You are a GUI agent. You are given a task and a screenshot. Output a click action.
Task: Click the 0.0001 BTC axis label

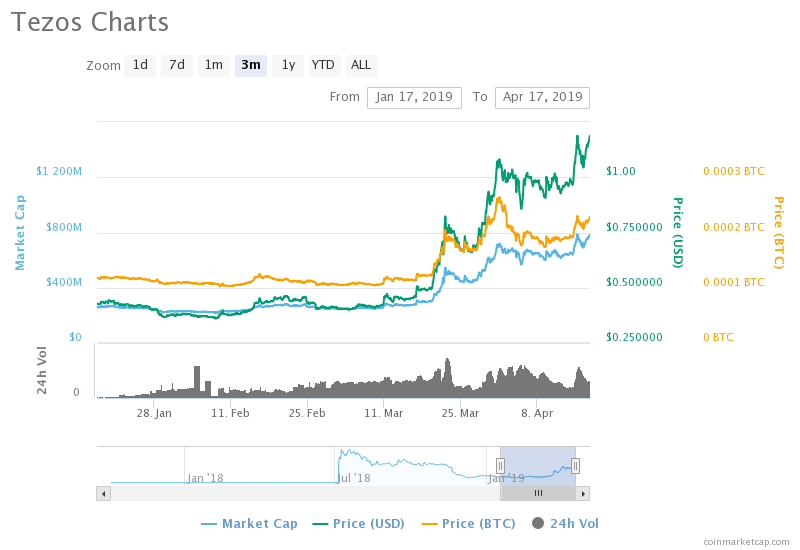tap(734, 282)
